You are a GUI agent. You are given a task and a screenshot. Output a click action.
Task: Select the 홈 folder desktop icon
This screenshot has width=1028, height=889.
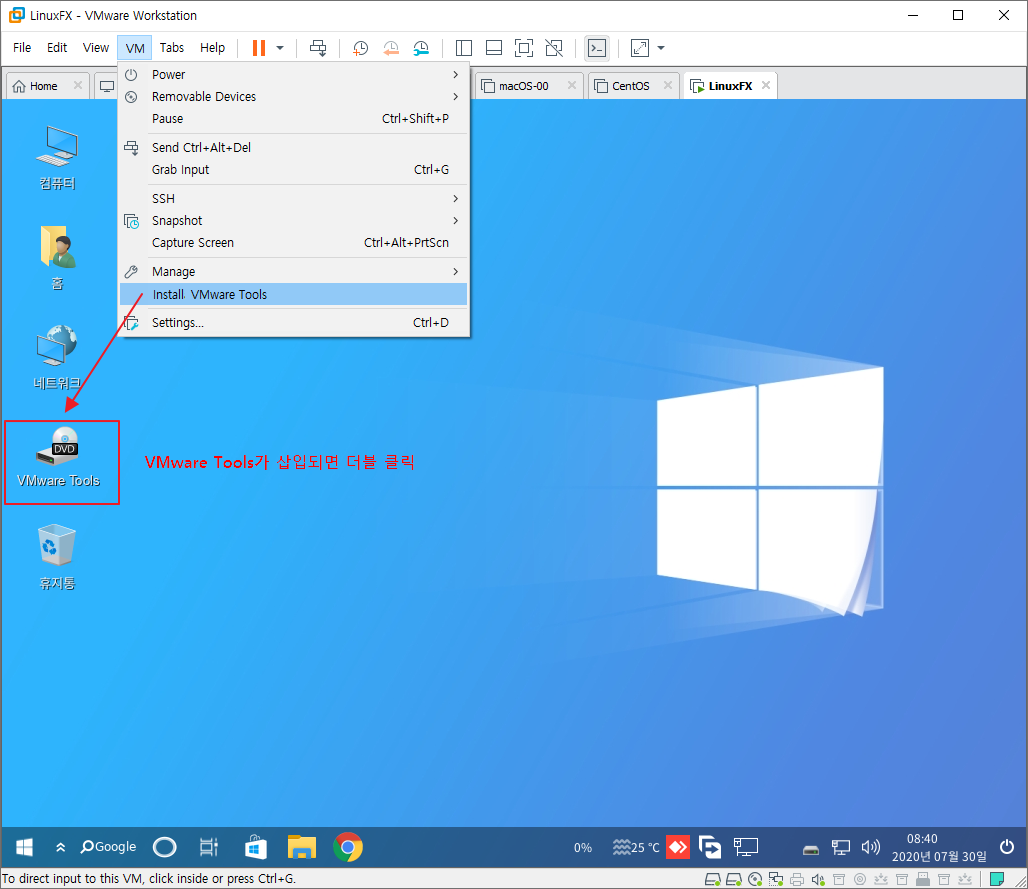tap(58, 258)
